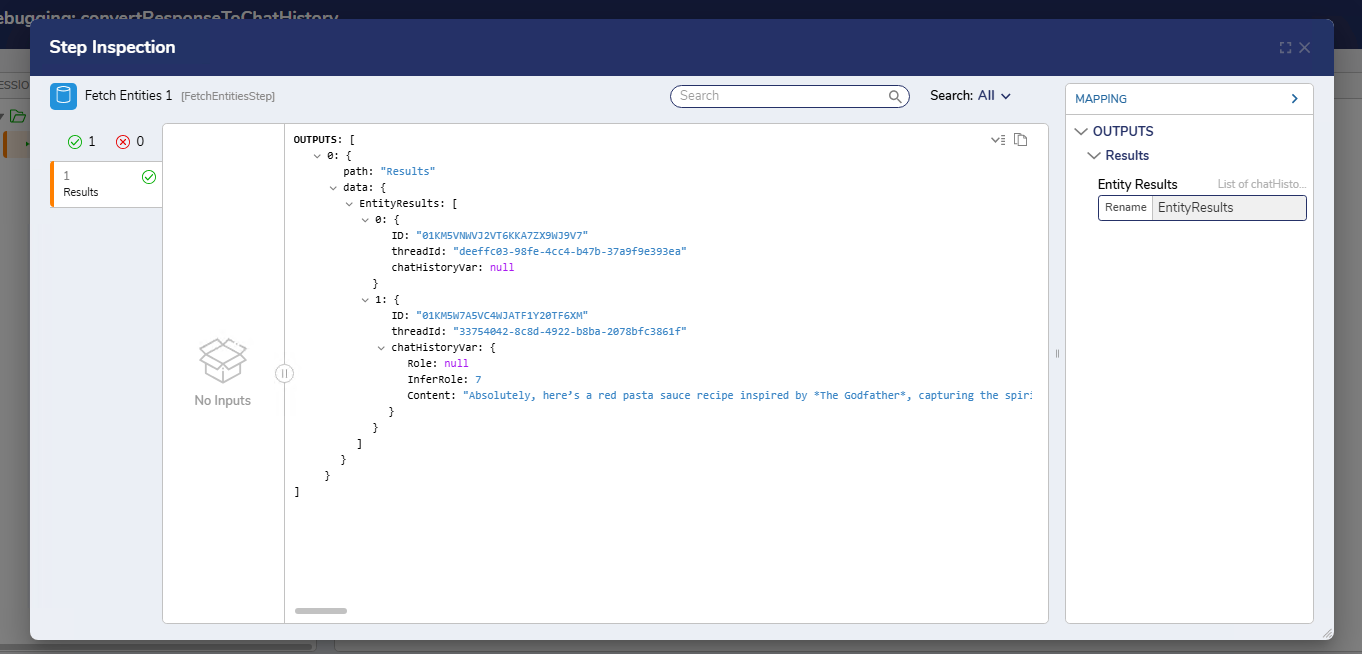Collapse the OUTPUTS section in mapping panel
The image size is (1362, 654).
1081,131
